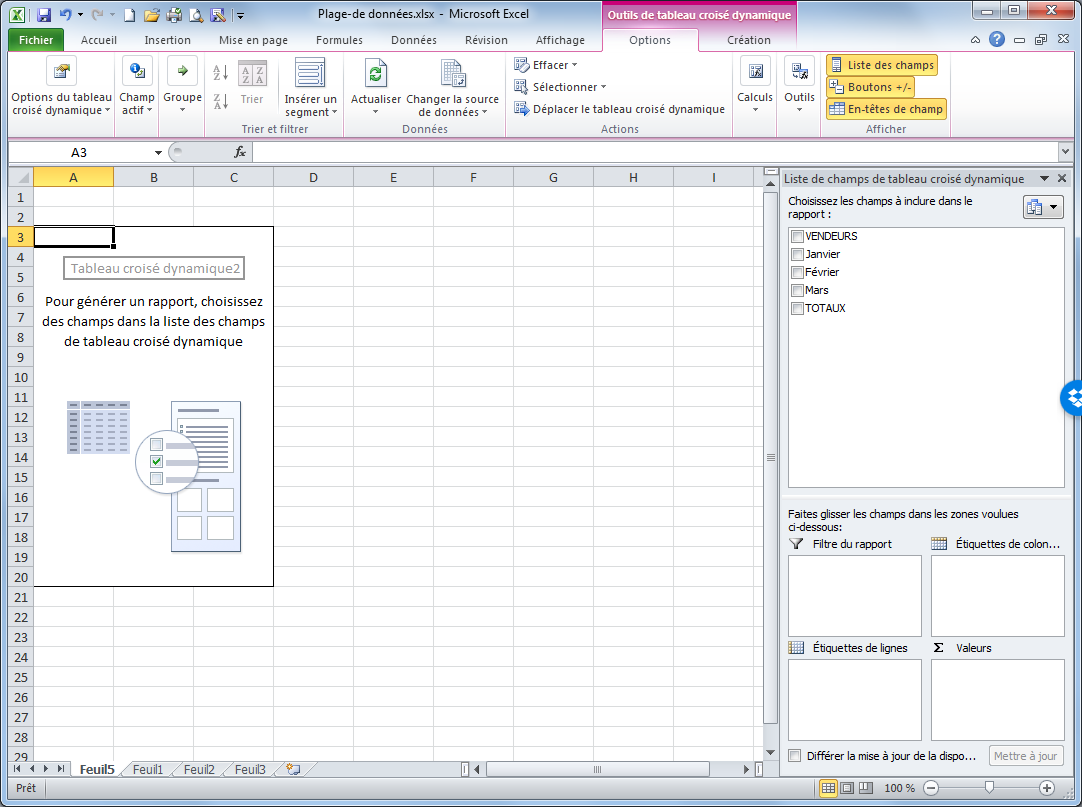Click the quick print printer icon
Screen dimensions: 1082x807
tap(174, 14)
